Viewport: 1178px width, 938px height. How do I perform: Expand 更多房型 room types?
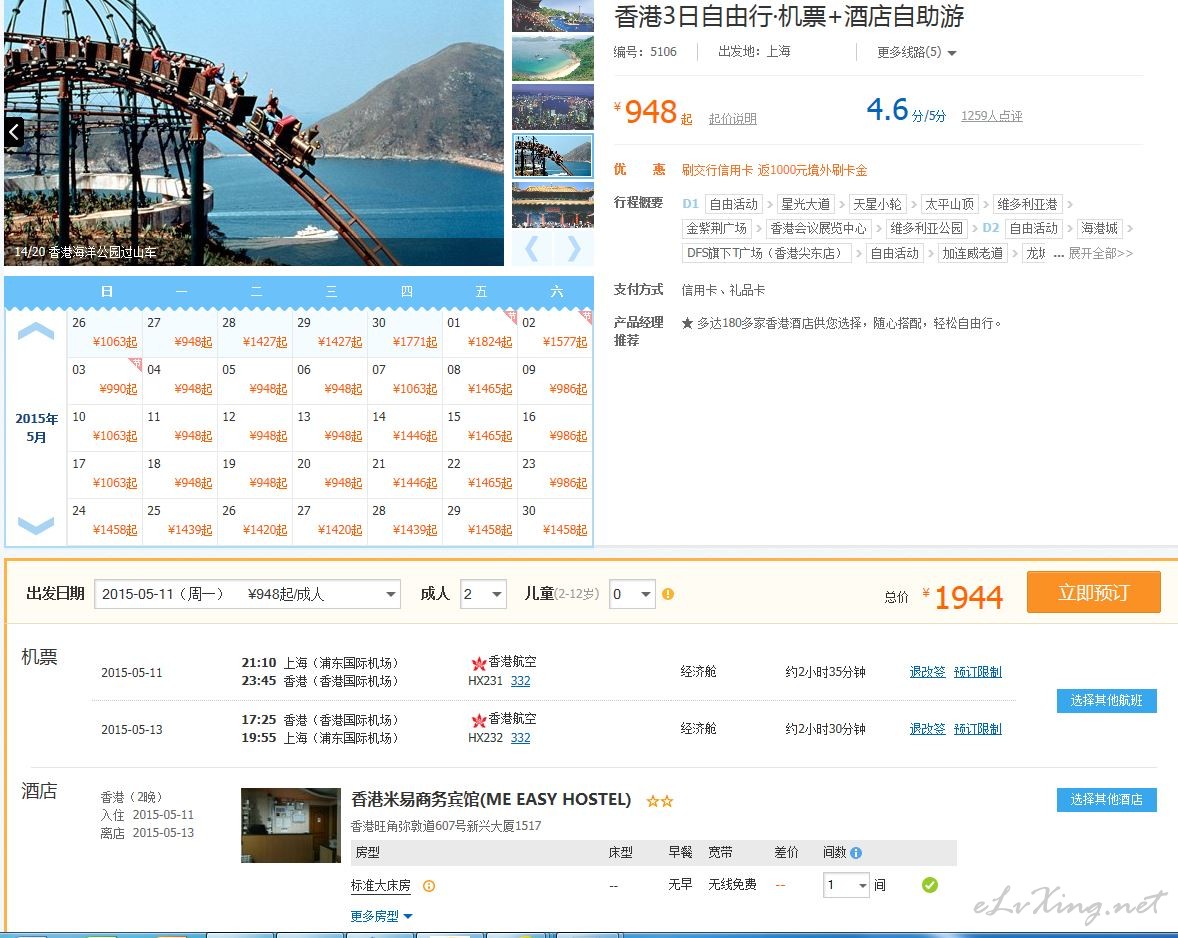382,916
